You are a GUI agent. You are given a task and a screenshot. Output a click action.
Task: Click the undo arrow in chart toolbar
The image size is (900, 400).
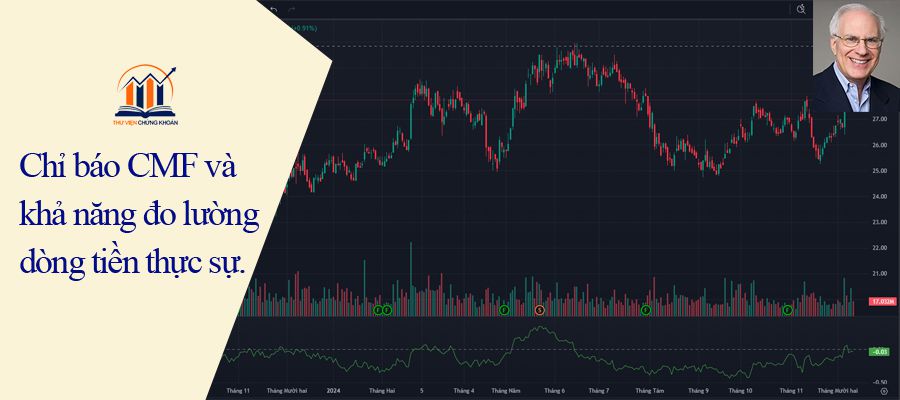click(x=274, y=9)
